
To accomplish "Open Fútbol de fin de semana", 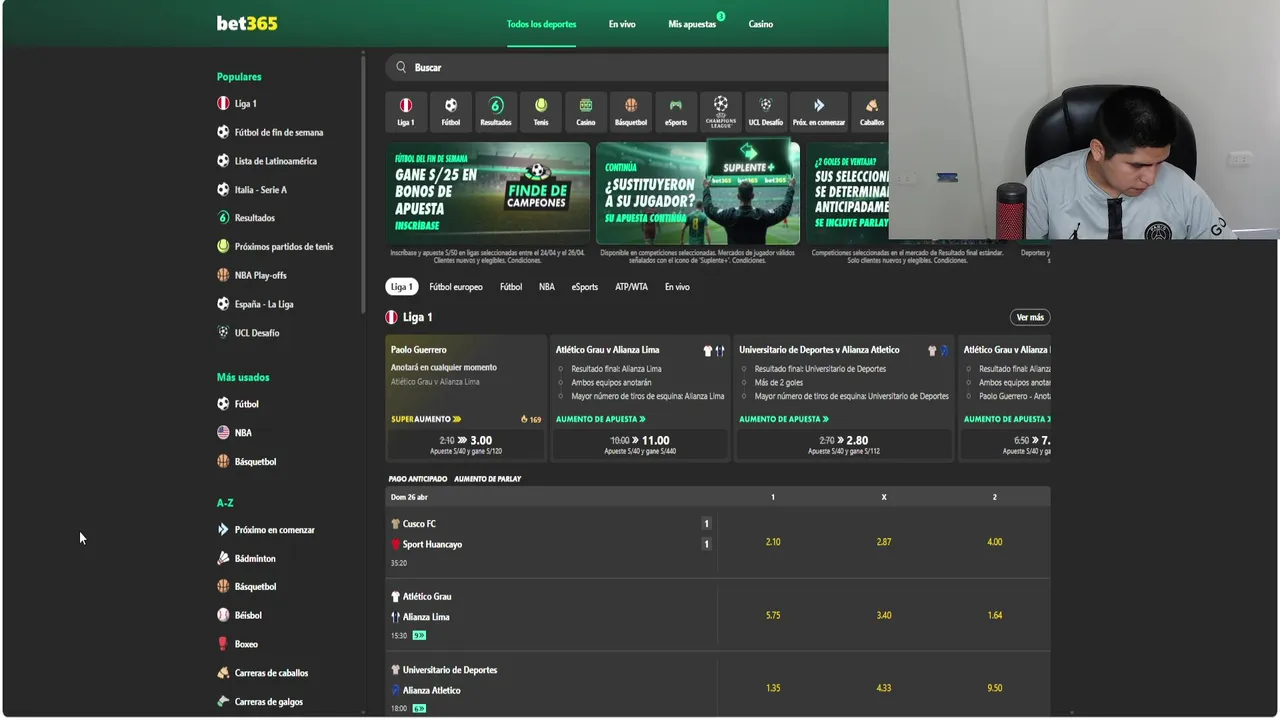I will point(270,132).
